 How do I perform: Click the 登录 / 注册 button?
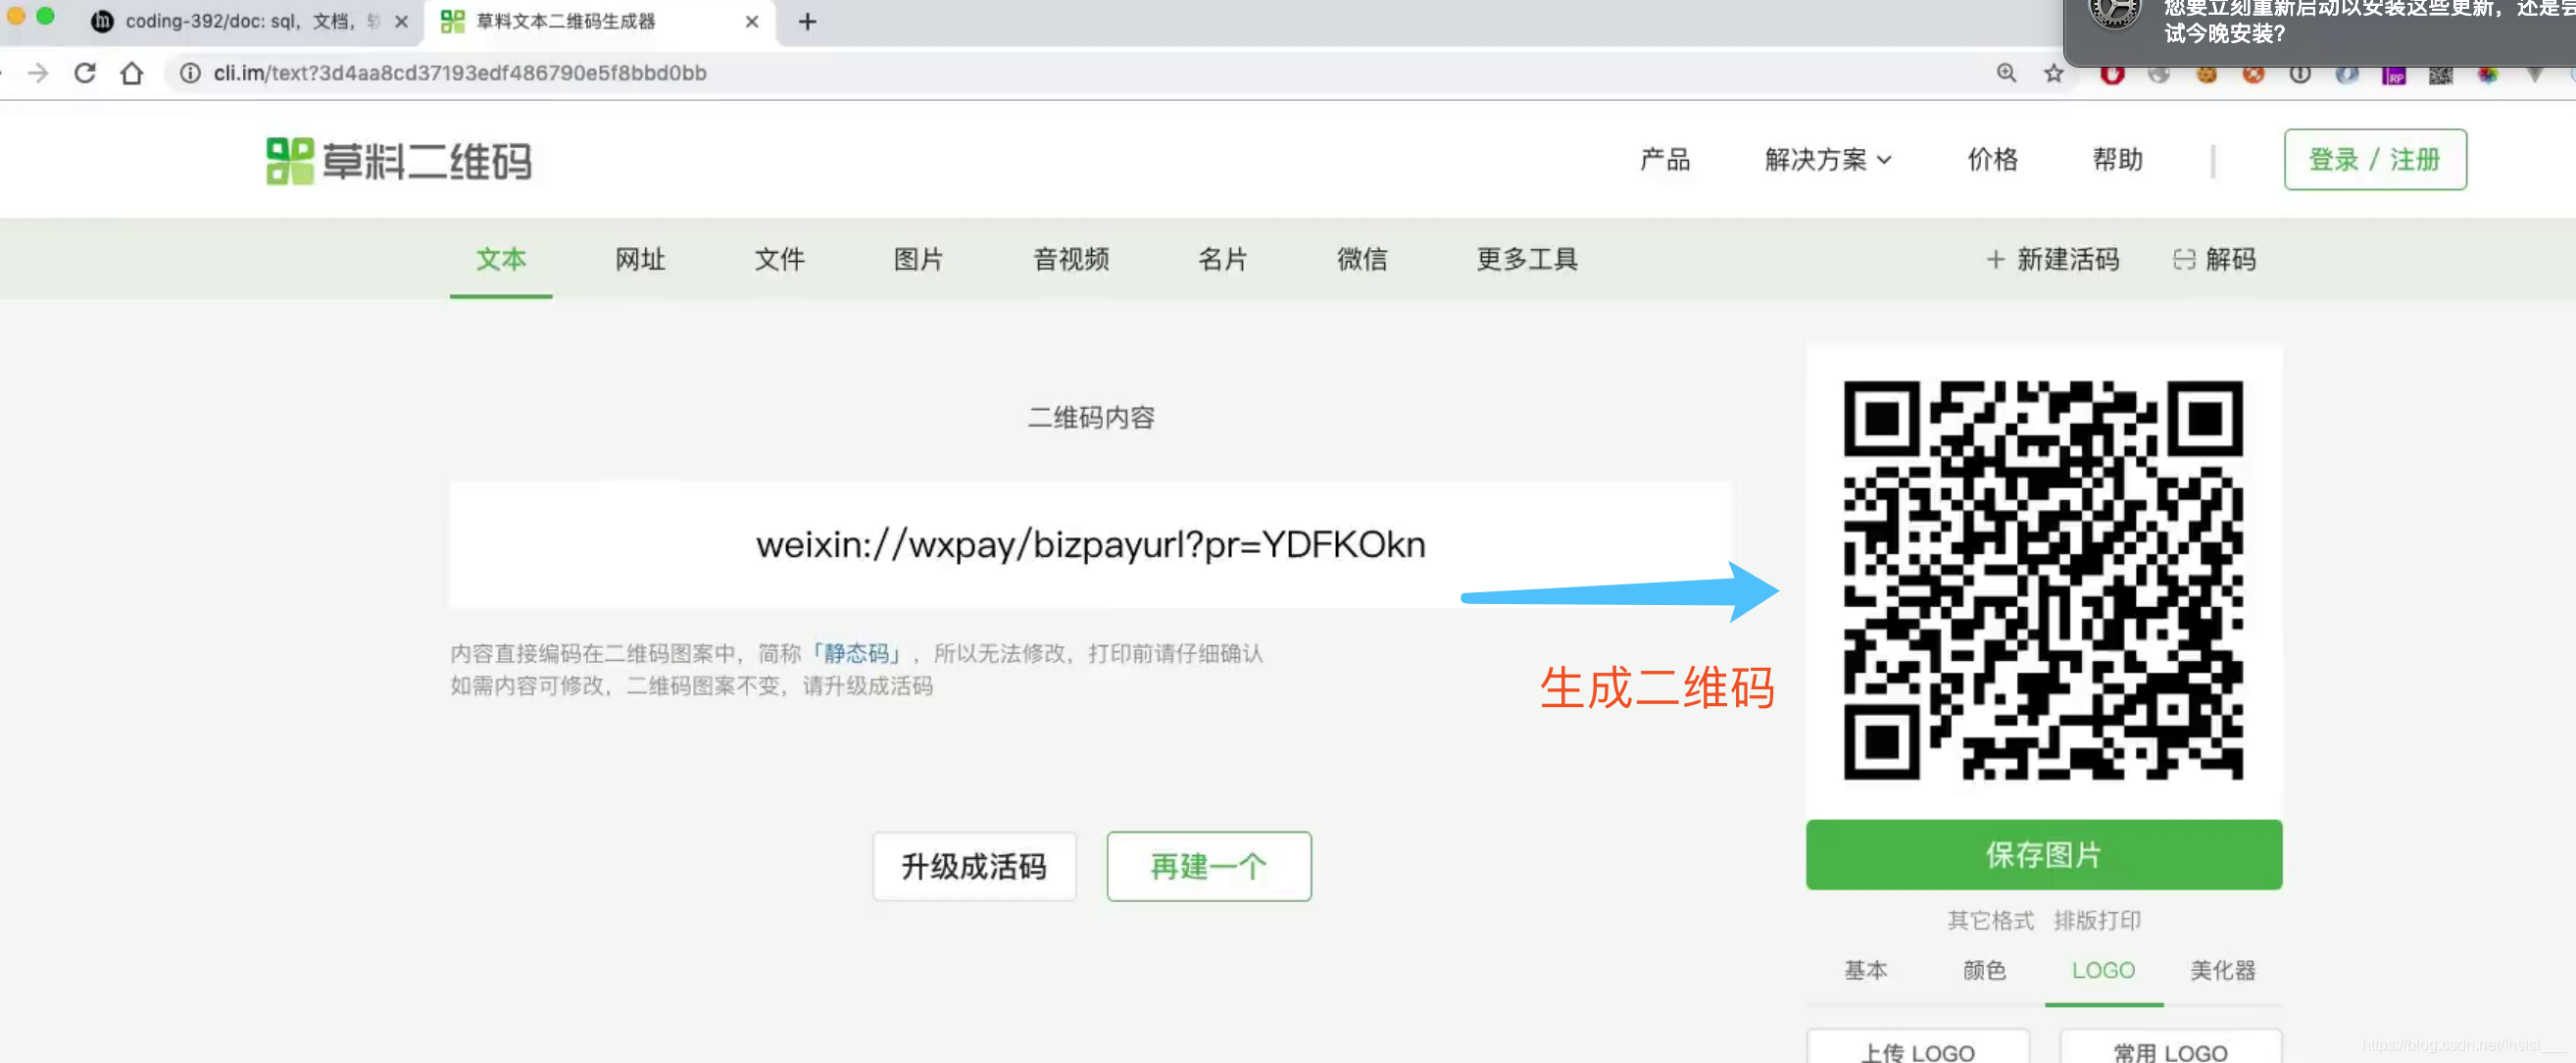pyautogui.click(x=2374, y=159)
